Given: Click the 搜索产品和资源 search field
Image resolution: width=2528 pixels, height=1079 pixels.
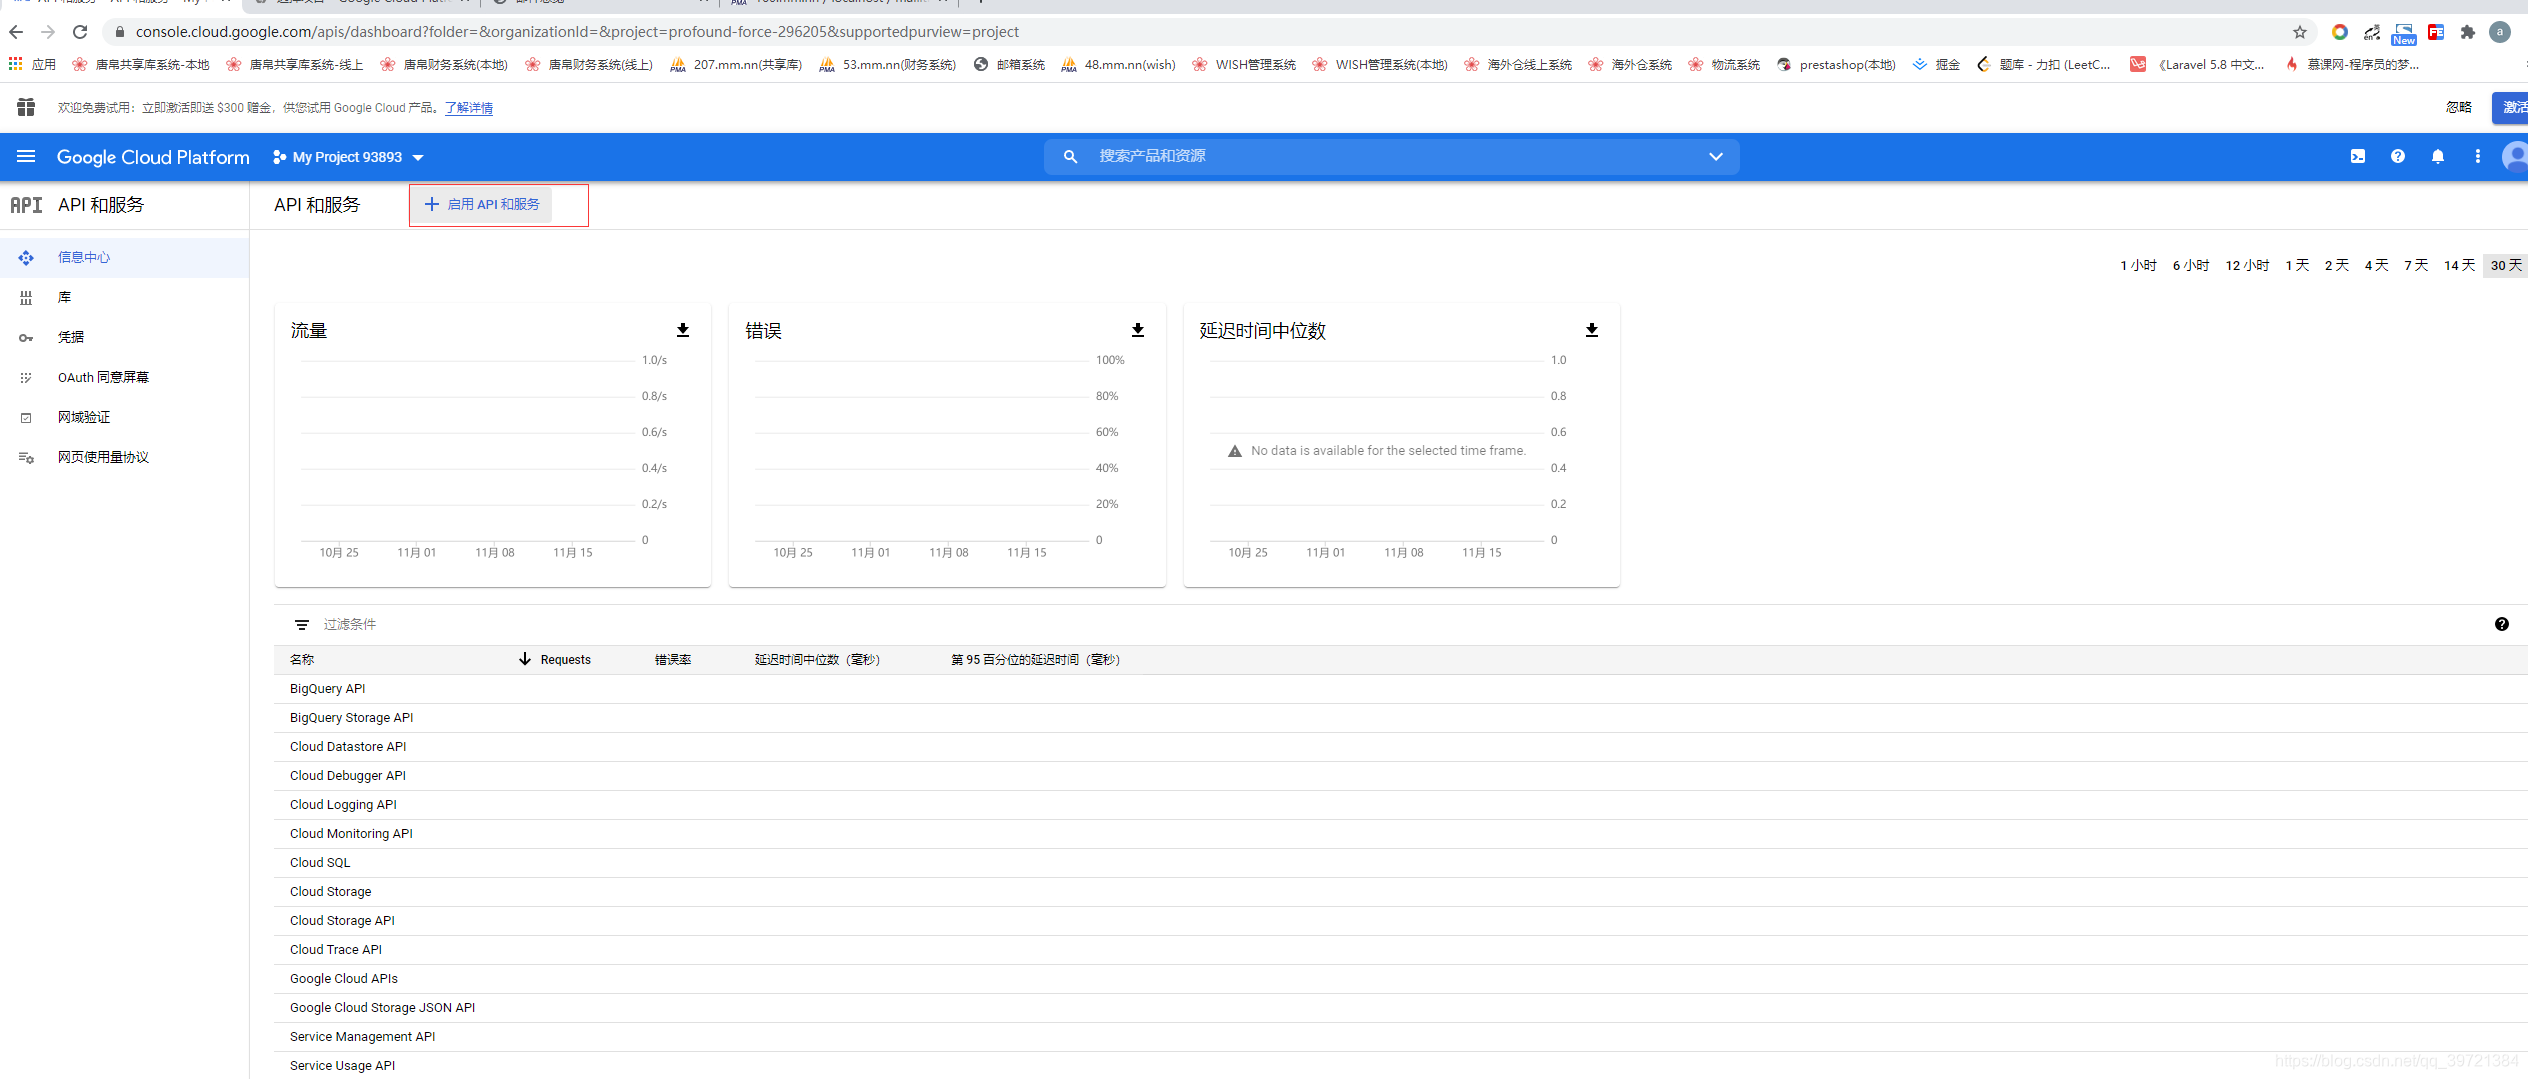Looking at the screenshot, I should point(1390,157).
